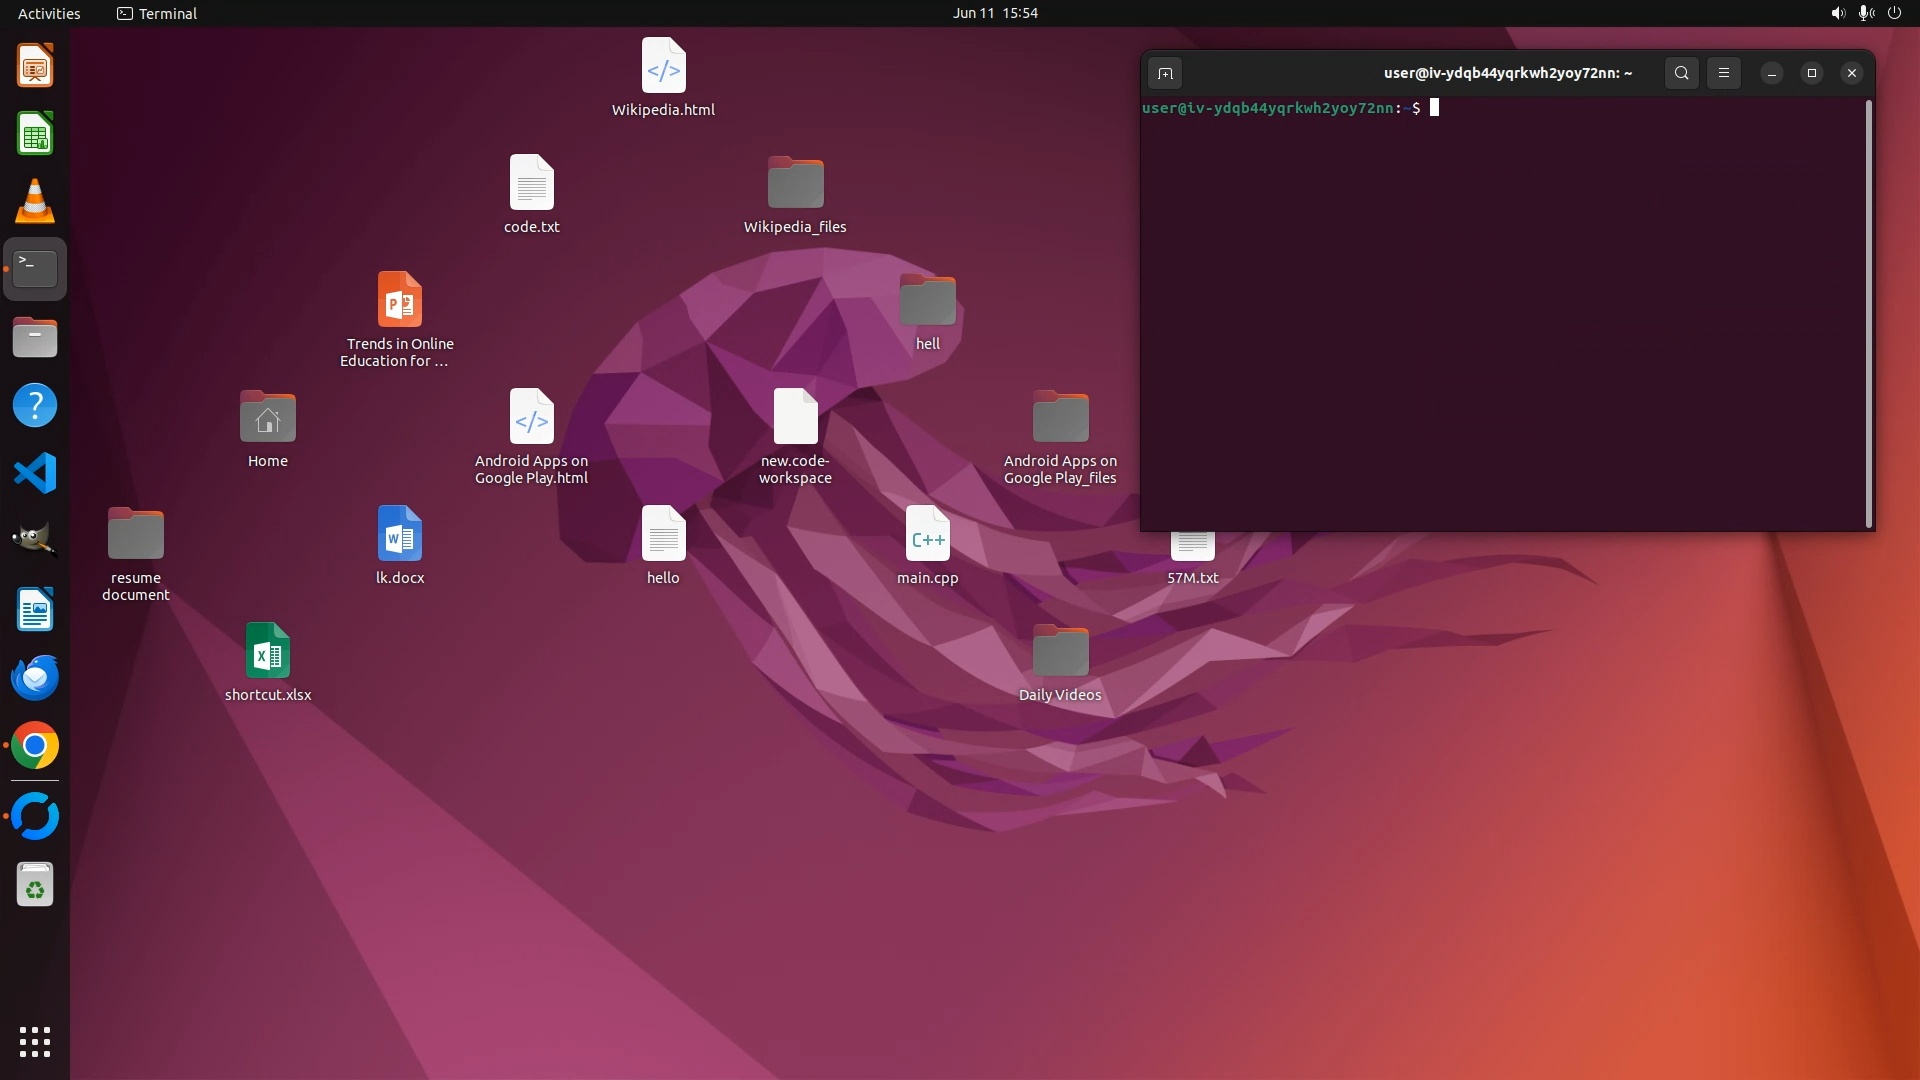1920x1080 pixels.
Task: Open the Terminal search icon
Action: point(1682,73)
